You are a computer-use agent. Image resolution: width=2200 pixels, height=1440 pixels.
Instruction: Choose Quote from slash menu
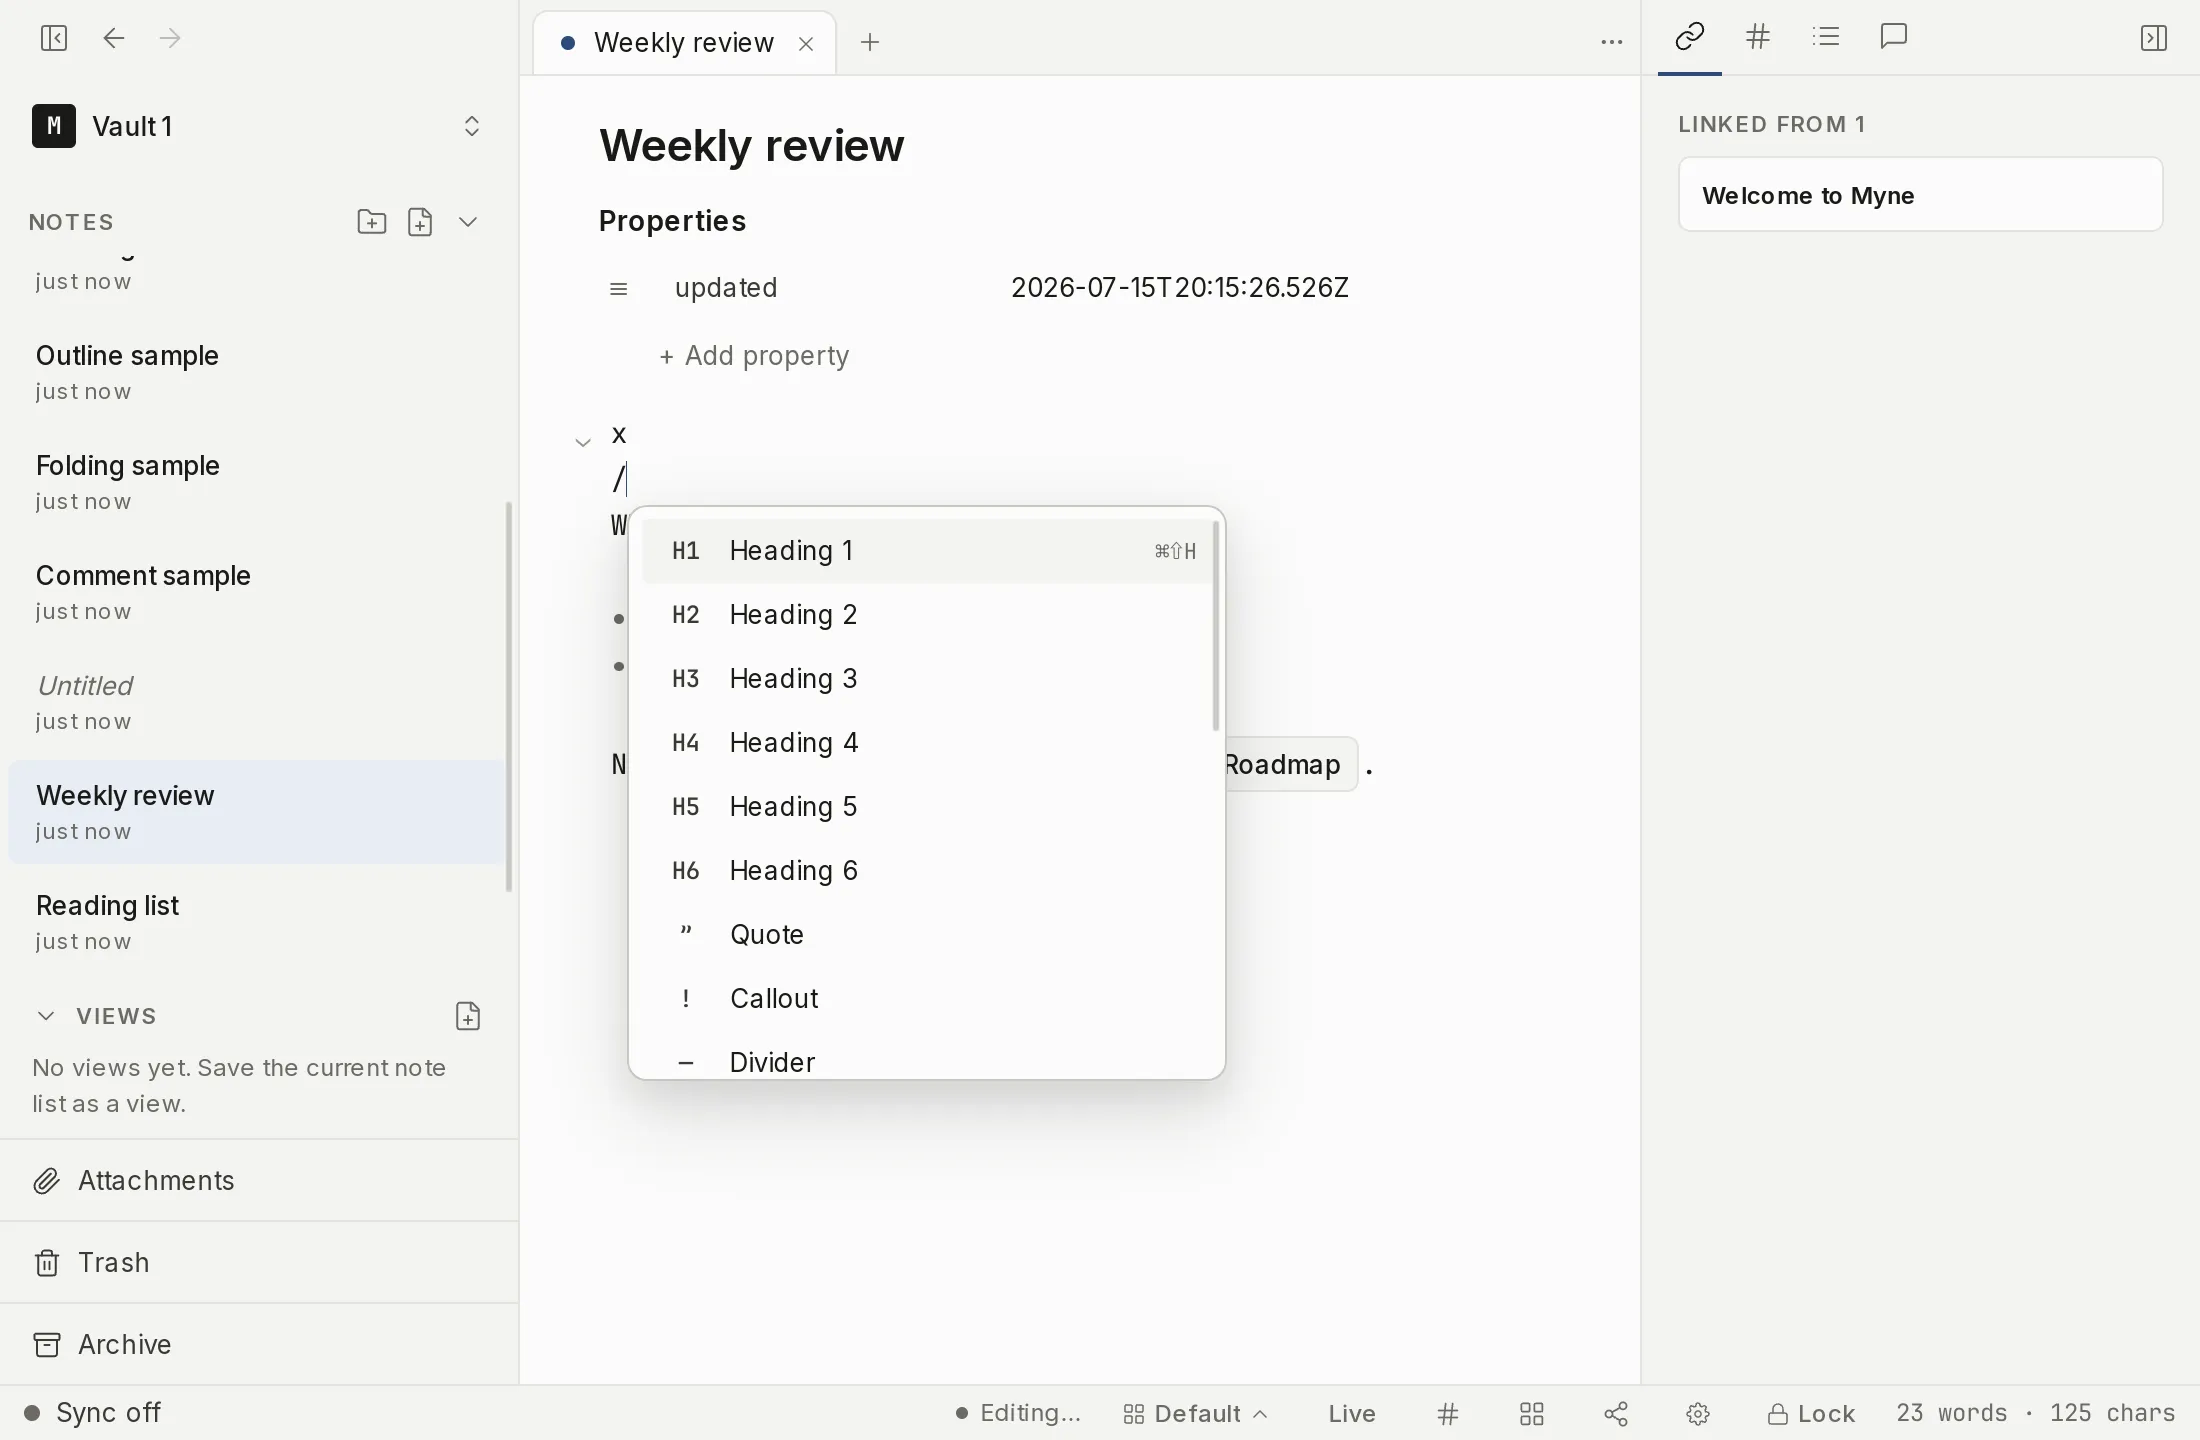(927, 935)
